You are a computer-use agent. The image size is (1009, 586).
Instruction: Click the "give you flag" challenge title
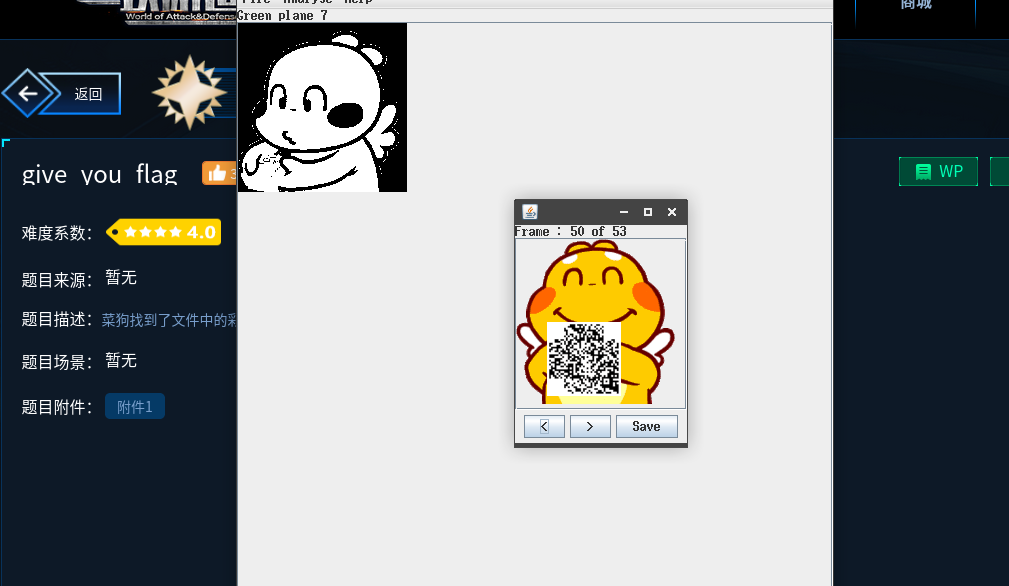point(99,174)
